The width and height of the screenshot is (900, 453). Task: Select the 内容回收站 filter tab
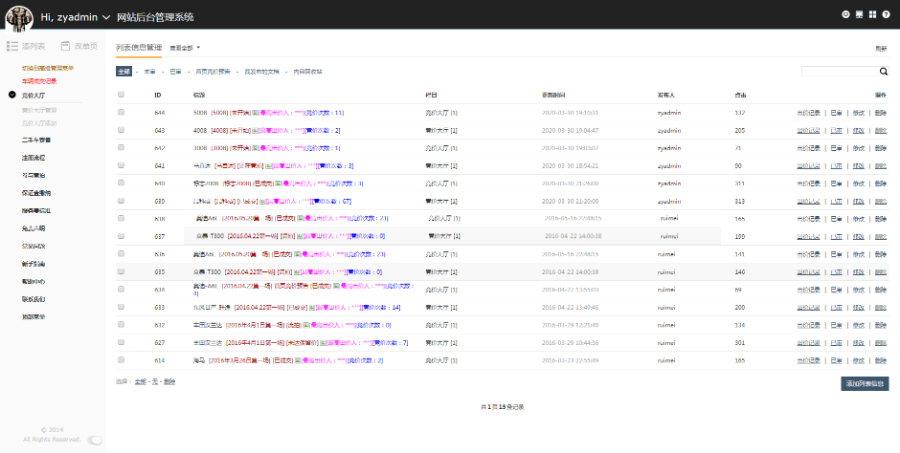pos(308,72)
